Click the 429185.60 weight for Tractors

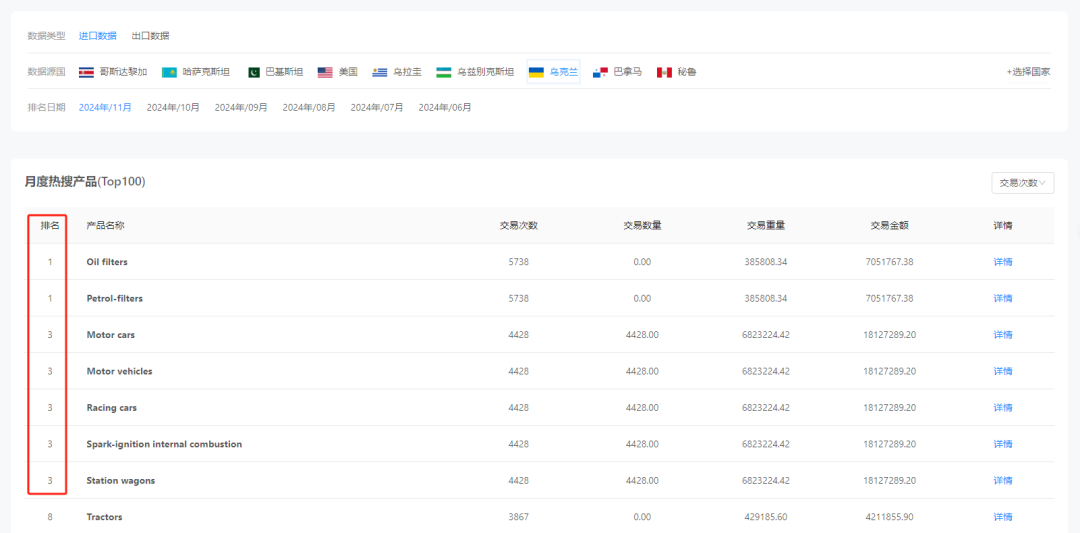[x=766, y=516]
